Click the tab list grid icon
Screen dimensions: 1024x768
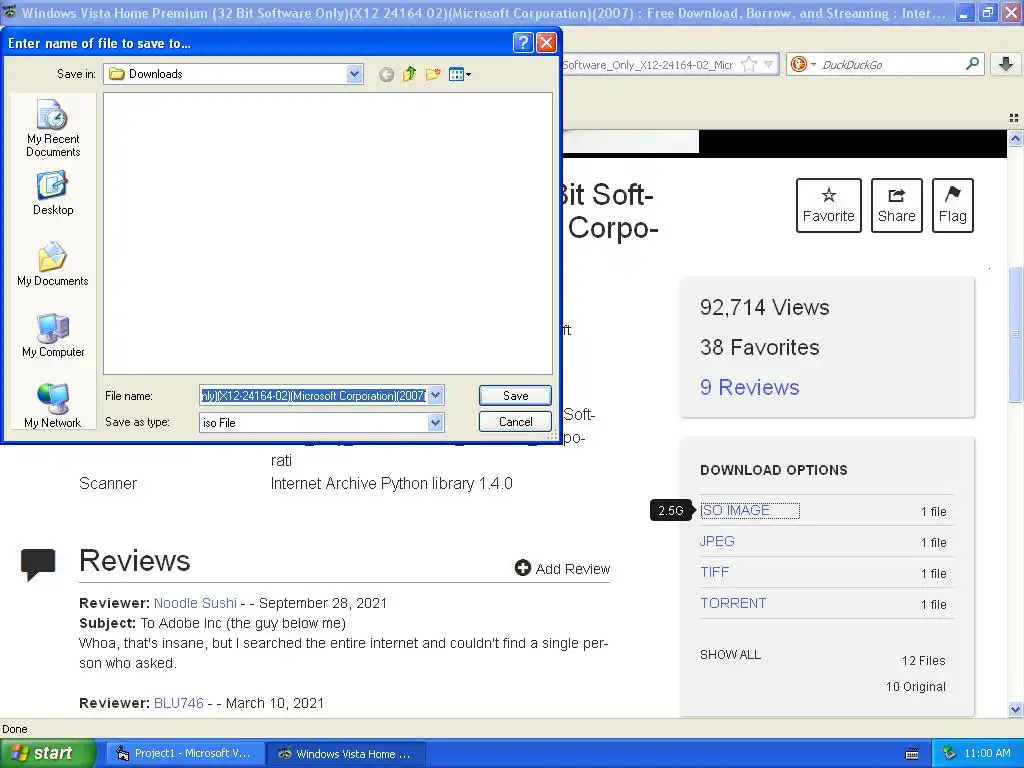point(1014,118)
